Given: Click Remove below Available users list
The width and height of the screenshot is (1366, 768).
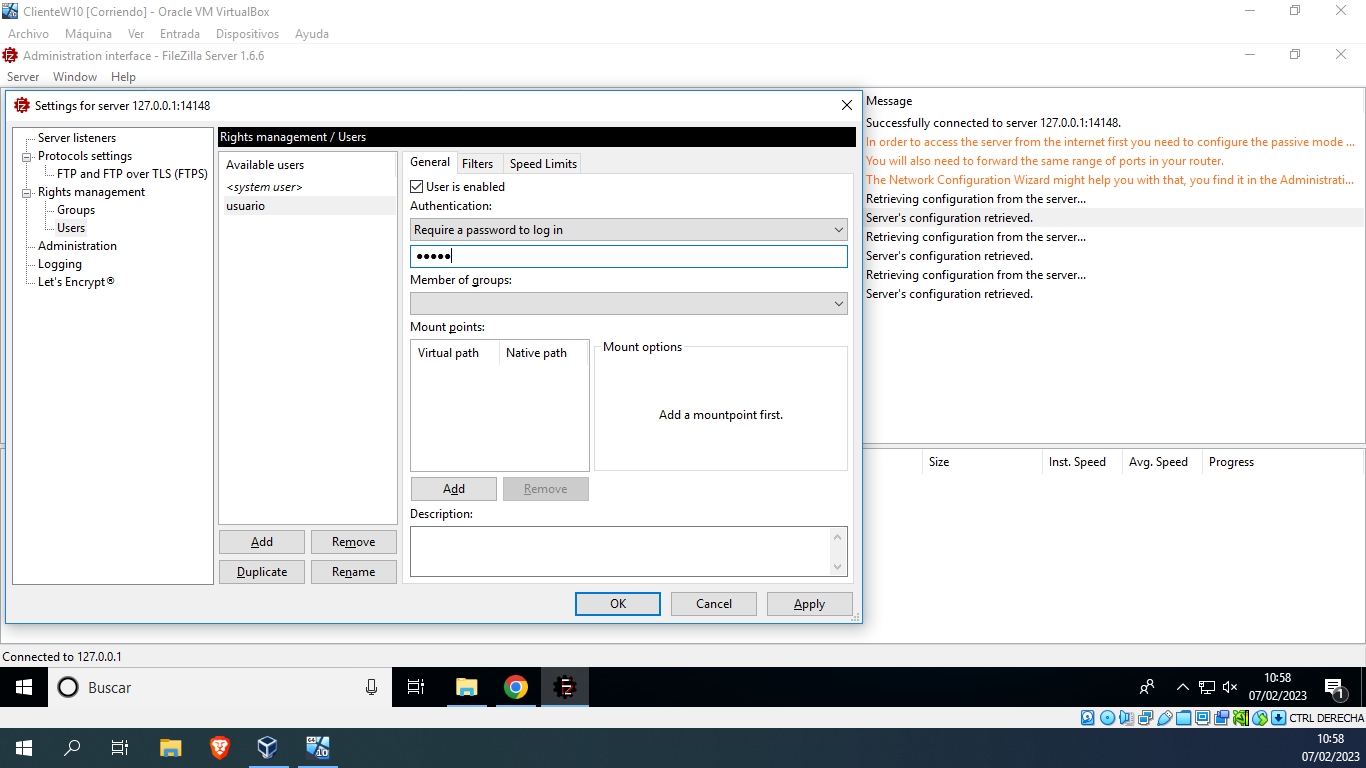Looking at the screenshot, I should [x=354, y=542].
